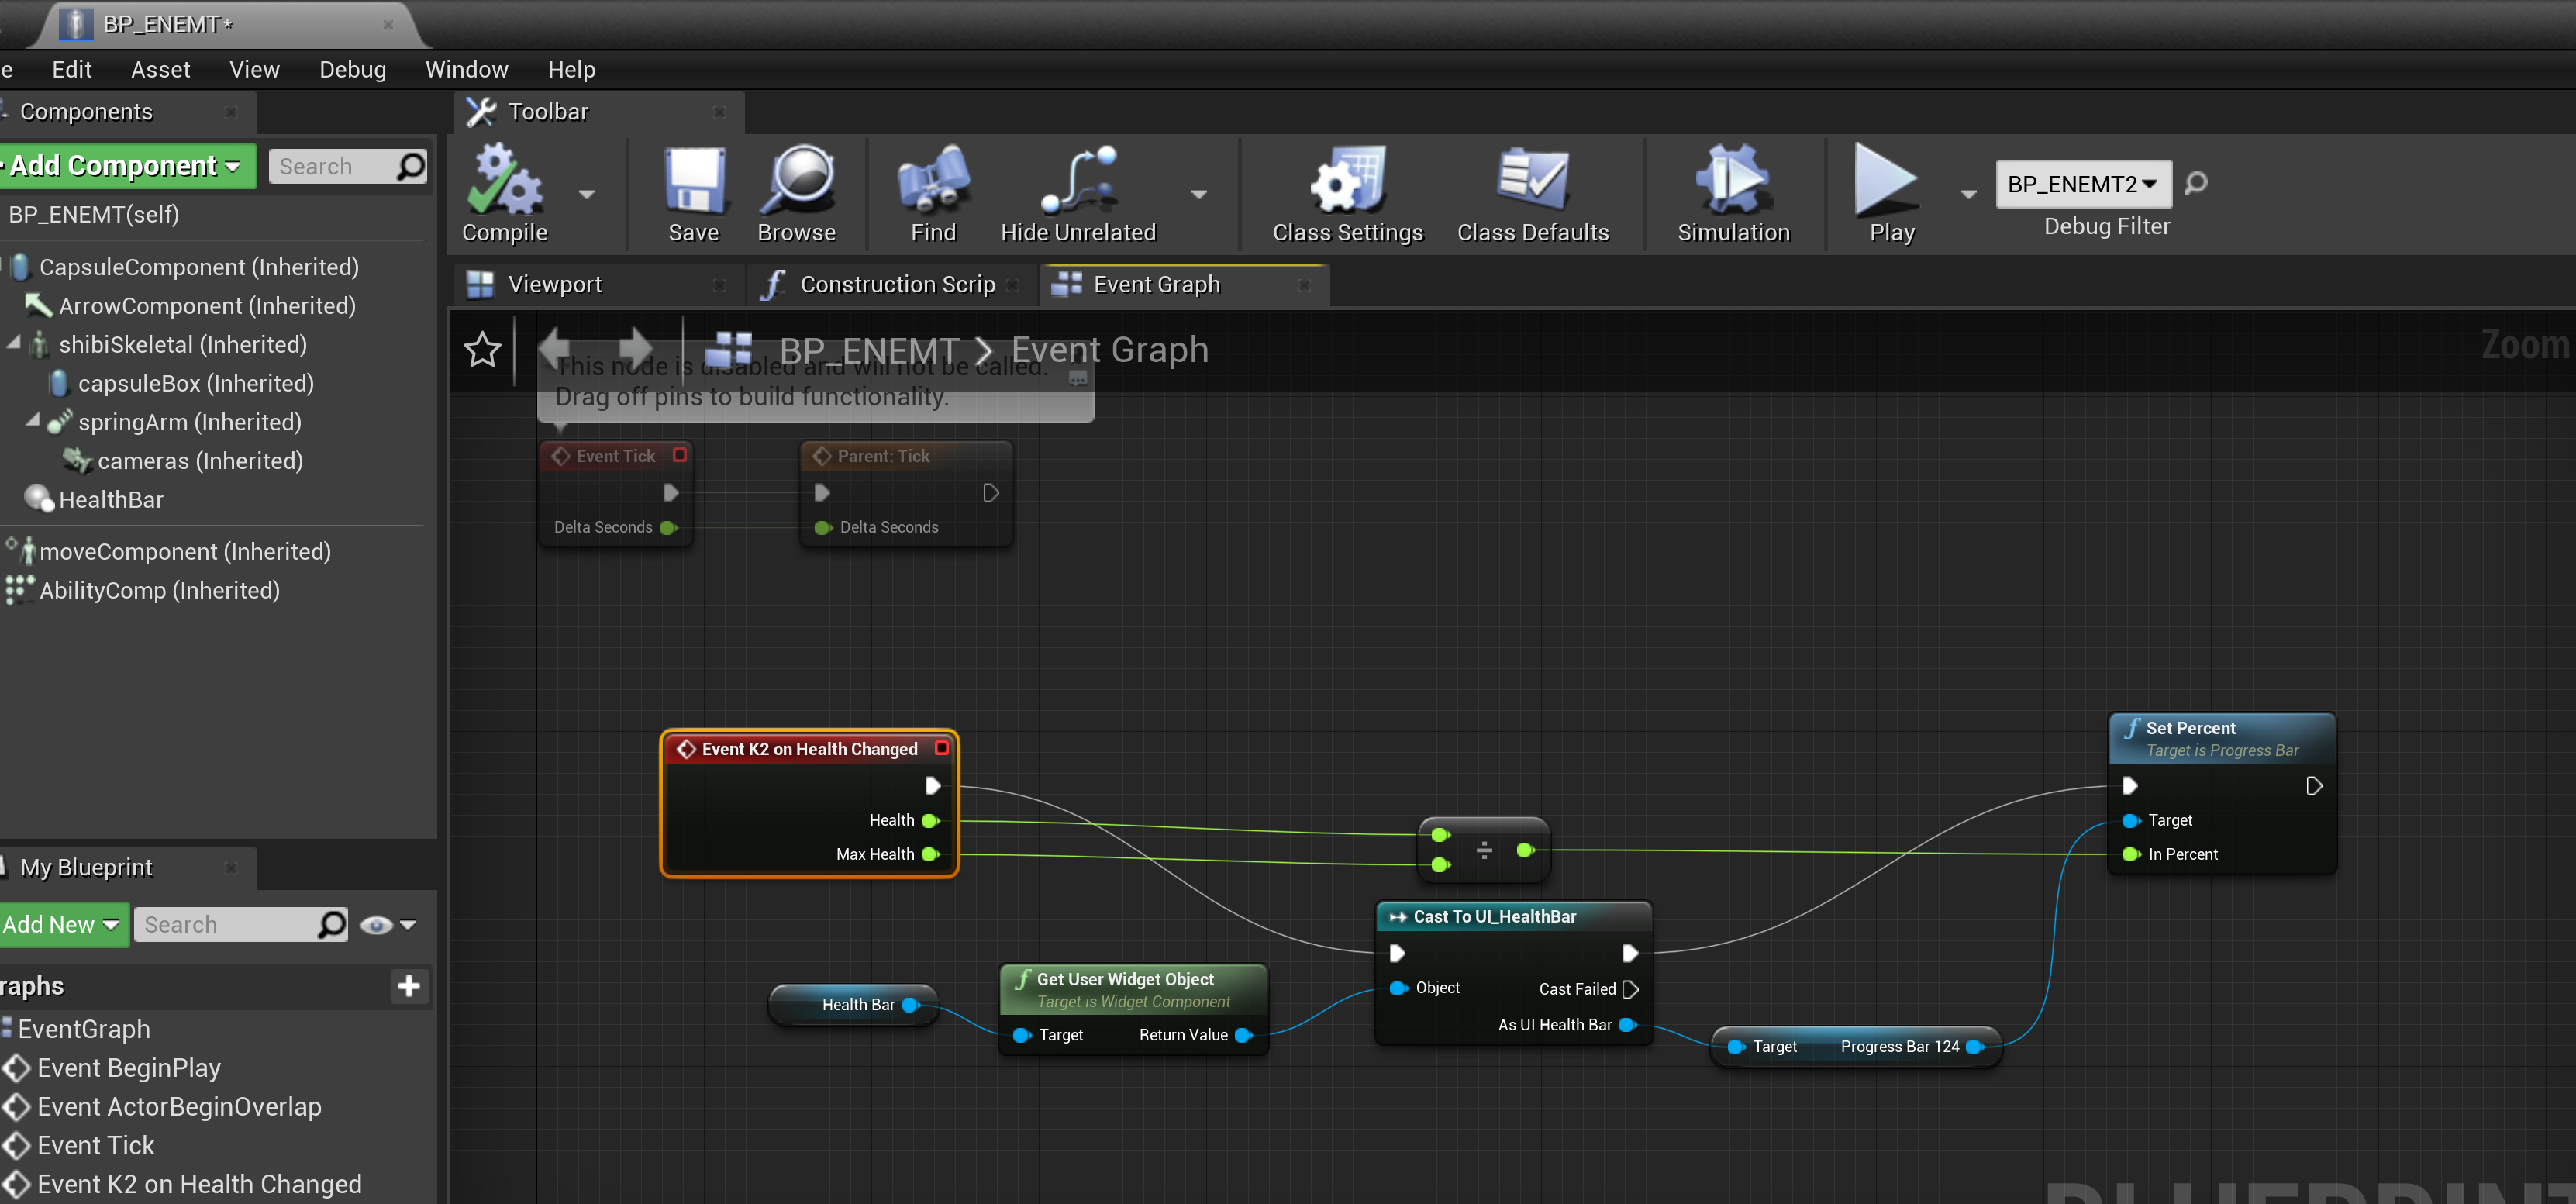Click the Components panel search field
This screenshot has width=2576, height=1204.
pyautogui.click(x=340, y=165)
